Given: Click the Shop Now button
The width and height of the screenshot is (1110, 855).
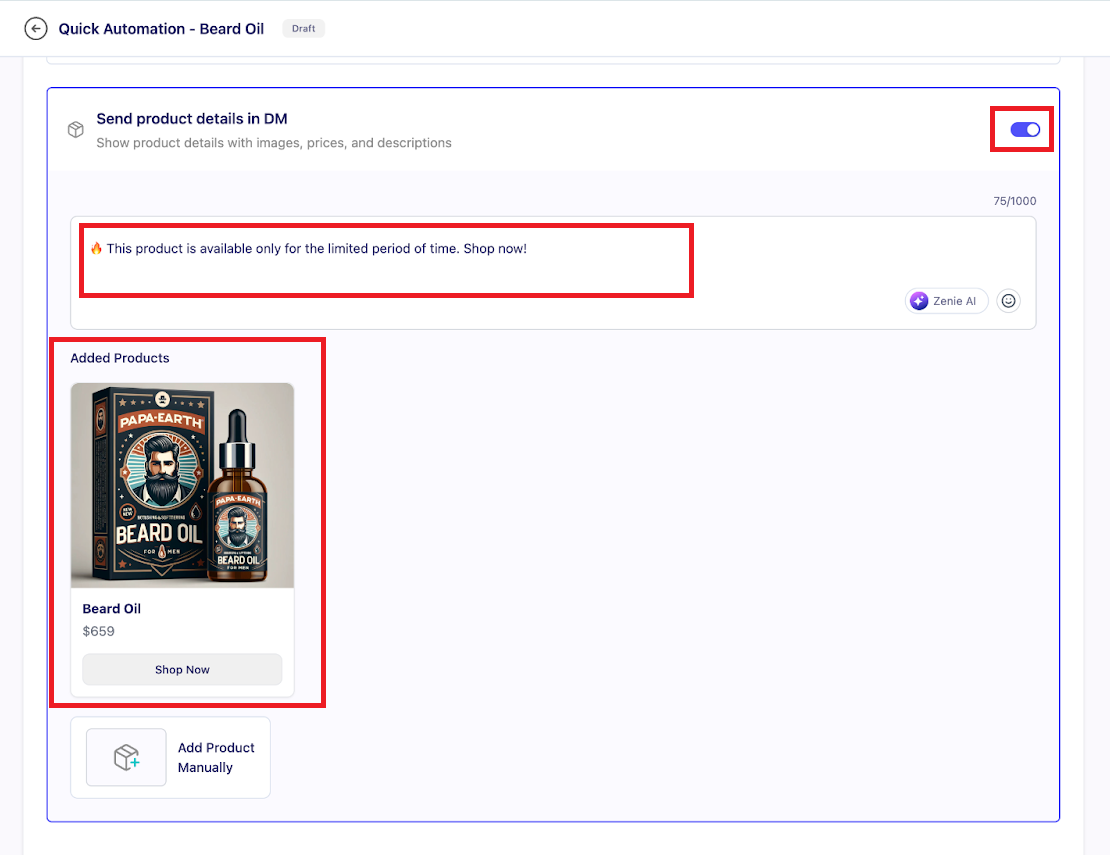Looking at the screenshot, I should coord(182,670).
